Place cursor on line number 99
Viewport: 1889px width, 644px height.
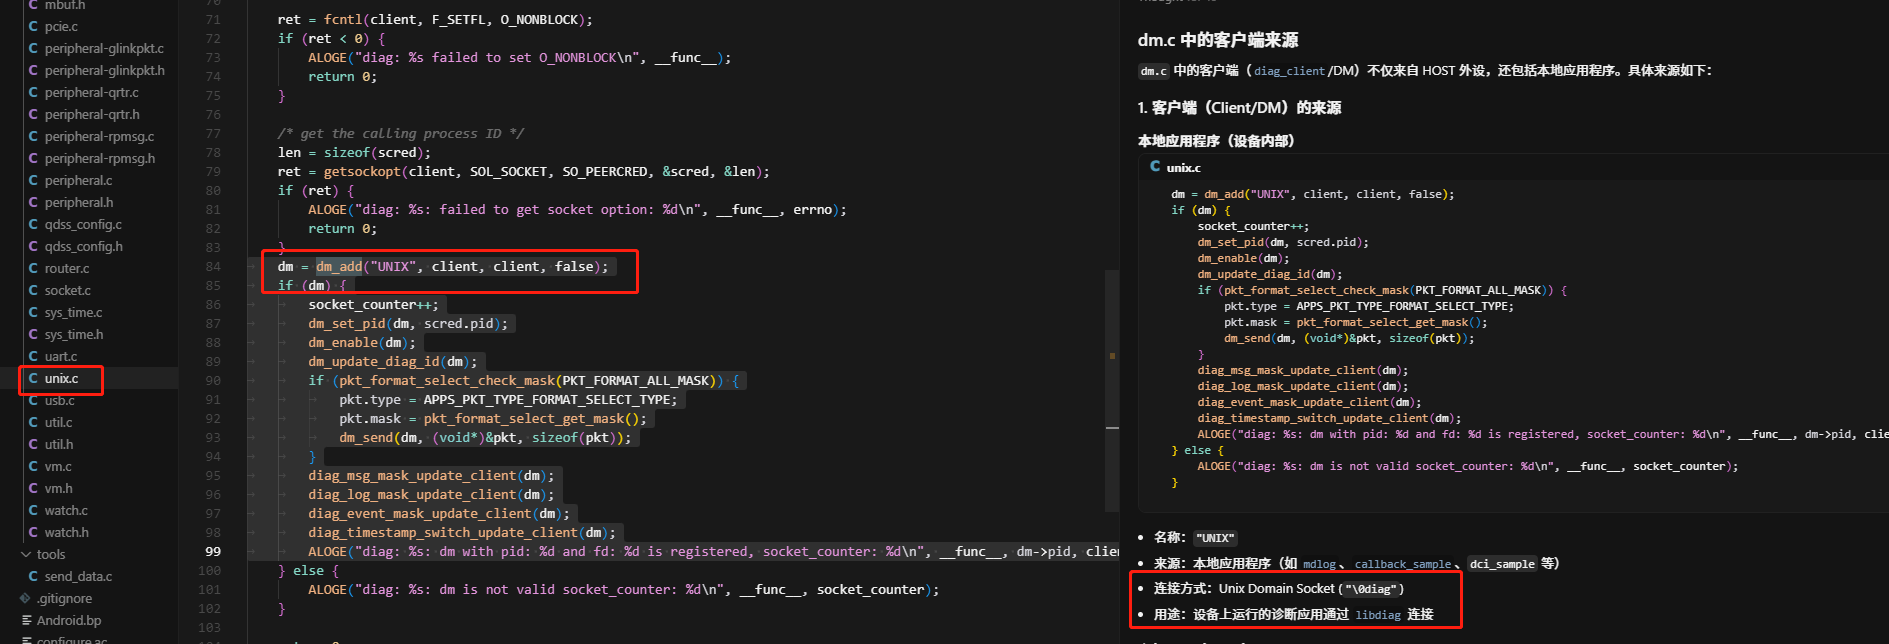click(213, 551)
